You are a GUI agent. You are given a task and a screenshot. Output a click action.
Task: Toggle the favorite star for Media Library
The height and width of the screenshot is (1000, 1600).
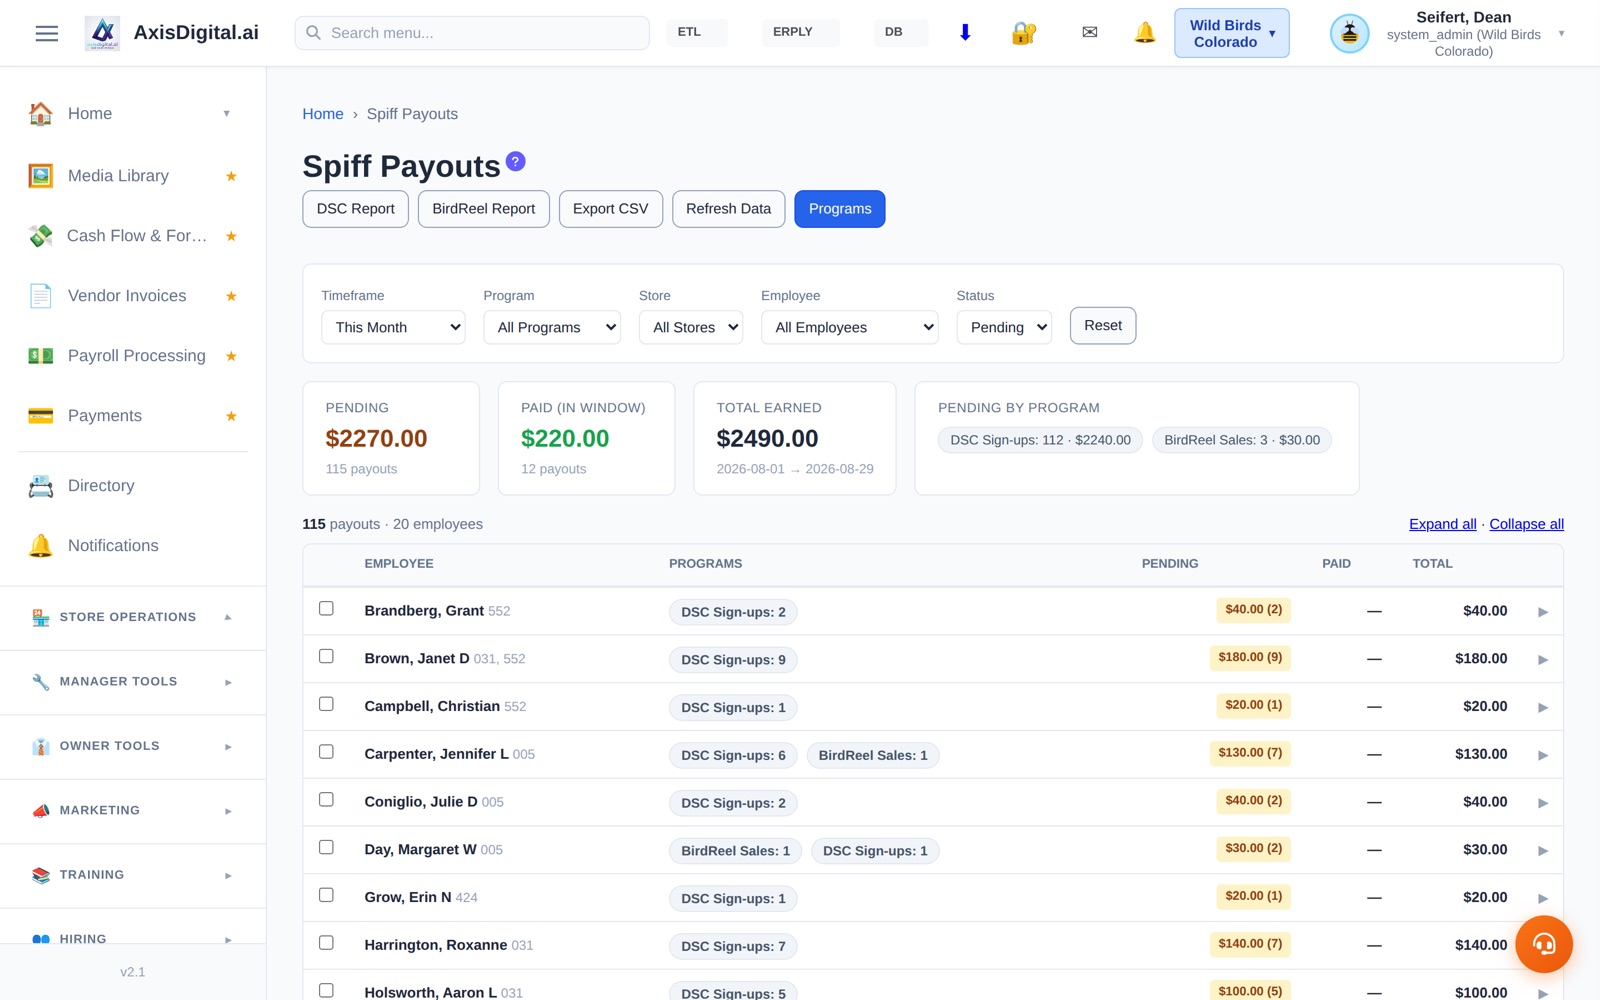pyautogui.click(x=231, y=176)
